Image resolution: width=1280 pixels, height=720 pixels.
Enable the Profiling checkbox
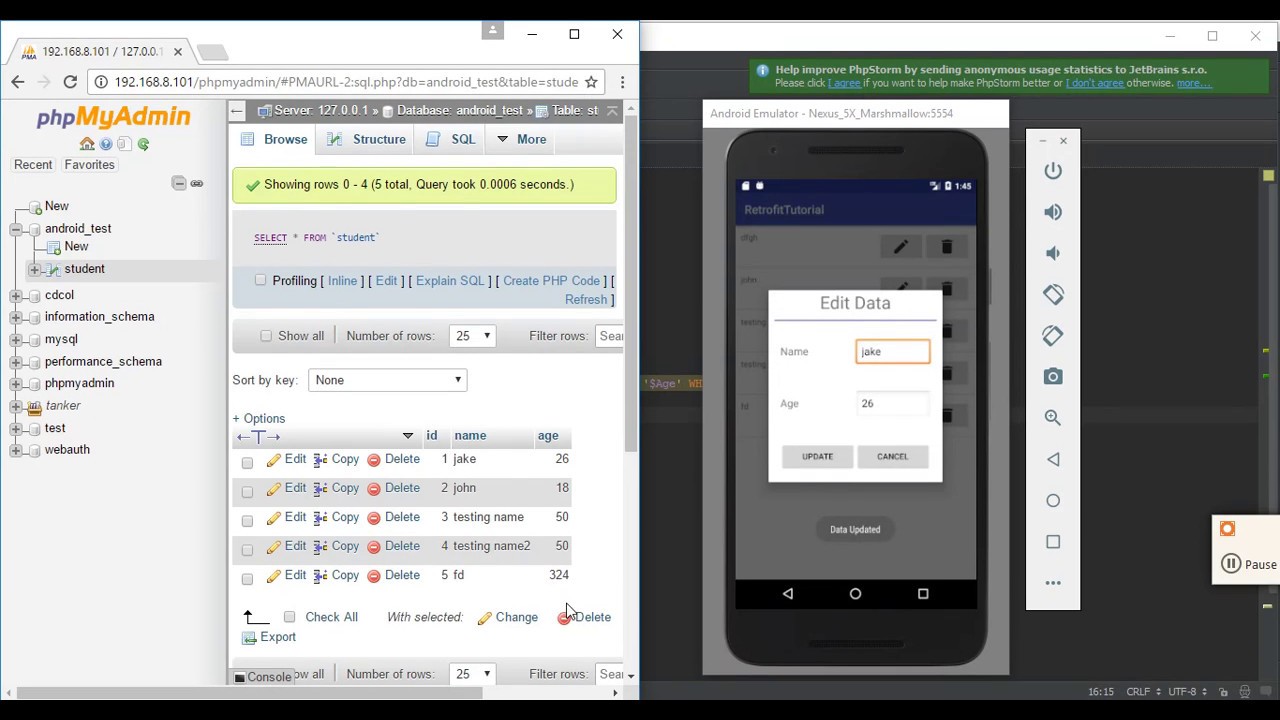[x=260, y=281]
